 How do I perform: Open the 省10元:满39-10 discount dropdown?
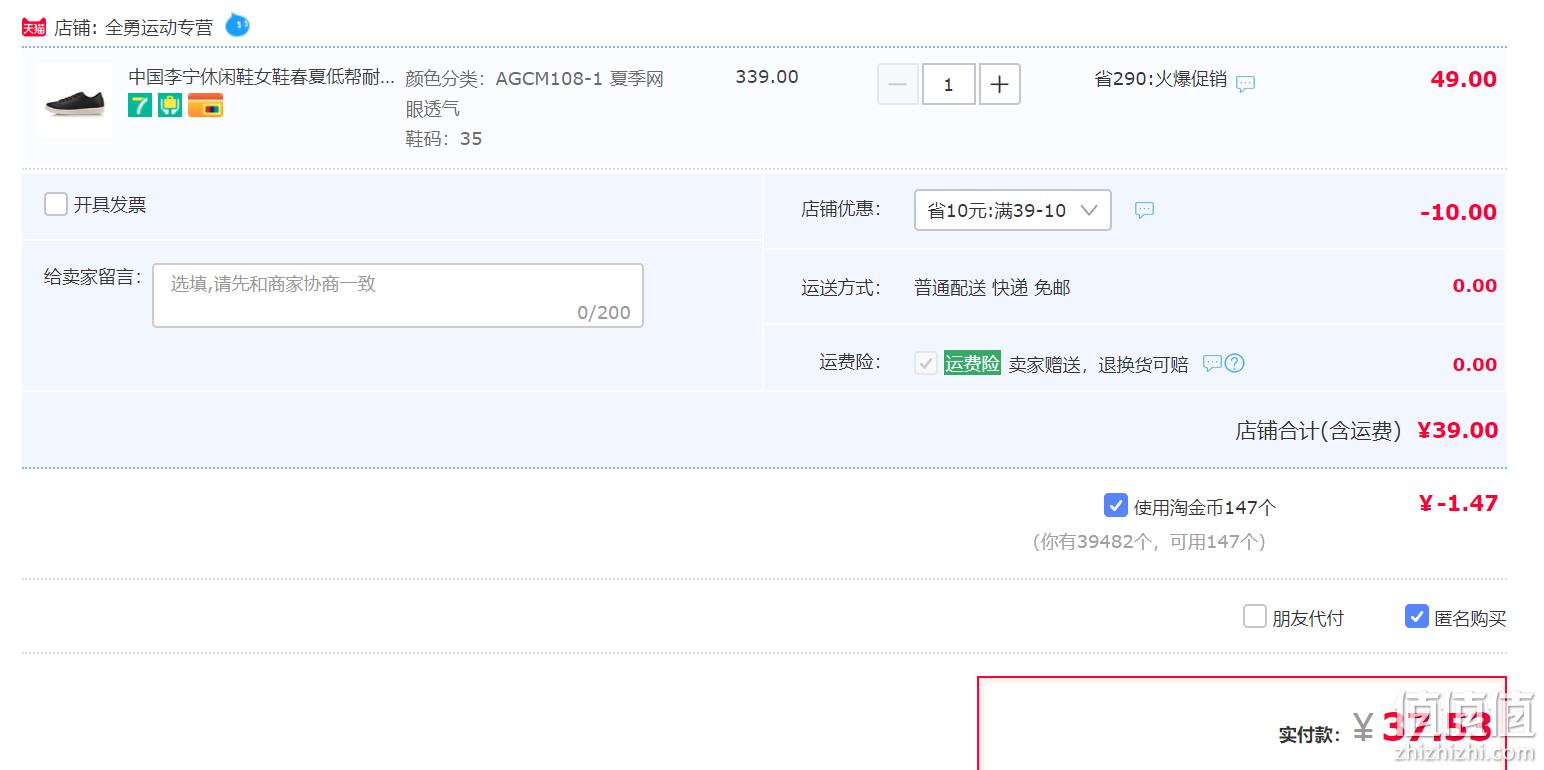(x=1013, y=210)
